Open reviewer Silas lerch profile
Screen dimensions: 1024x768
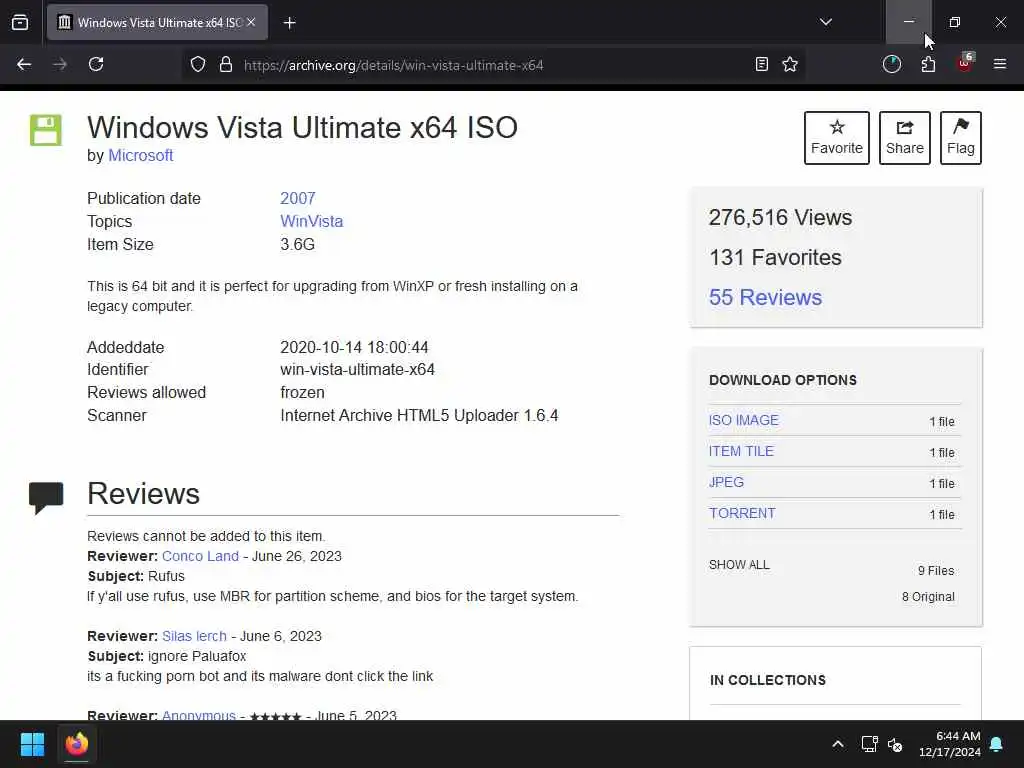tap(195, 636)
